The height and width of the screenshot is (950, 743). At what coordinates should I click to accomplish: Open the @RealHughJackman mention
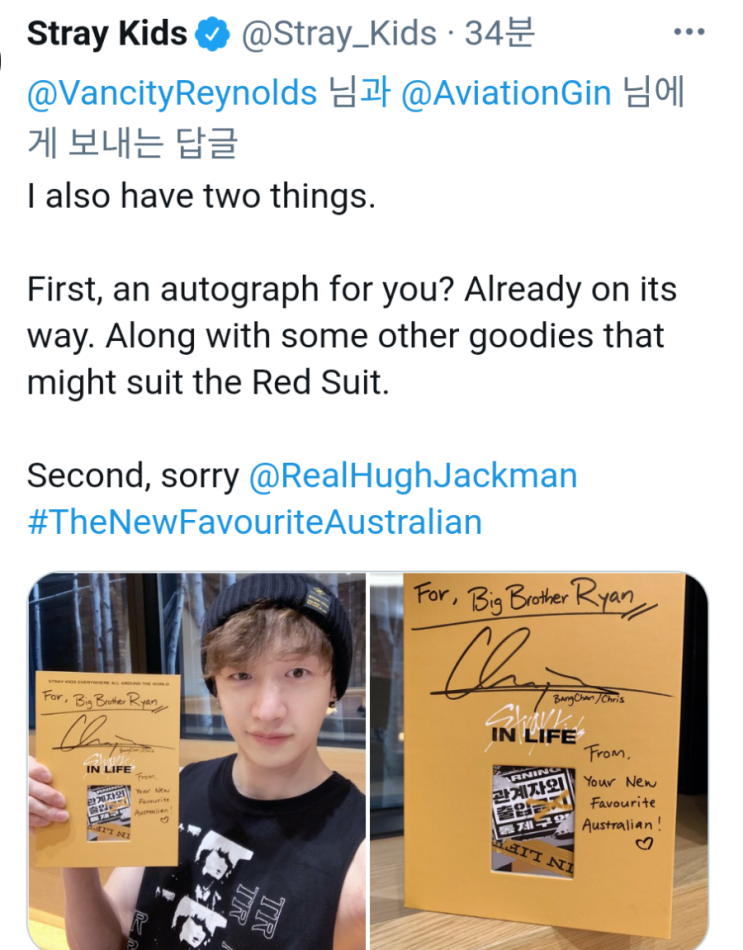click(413, 476)
